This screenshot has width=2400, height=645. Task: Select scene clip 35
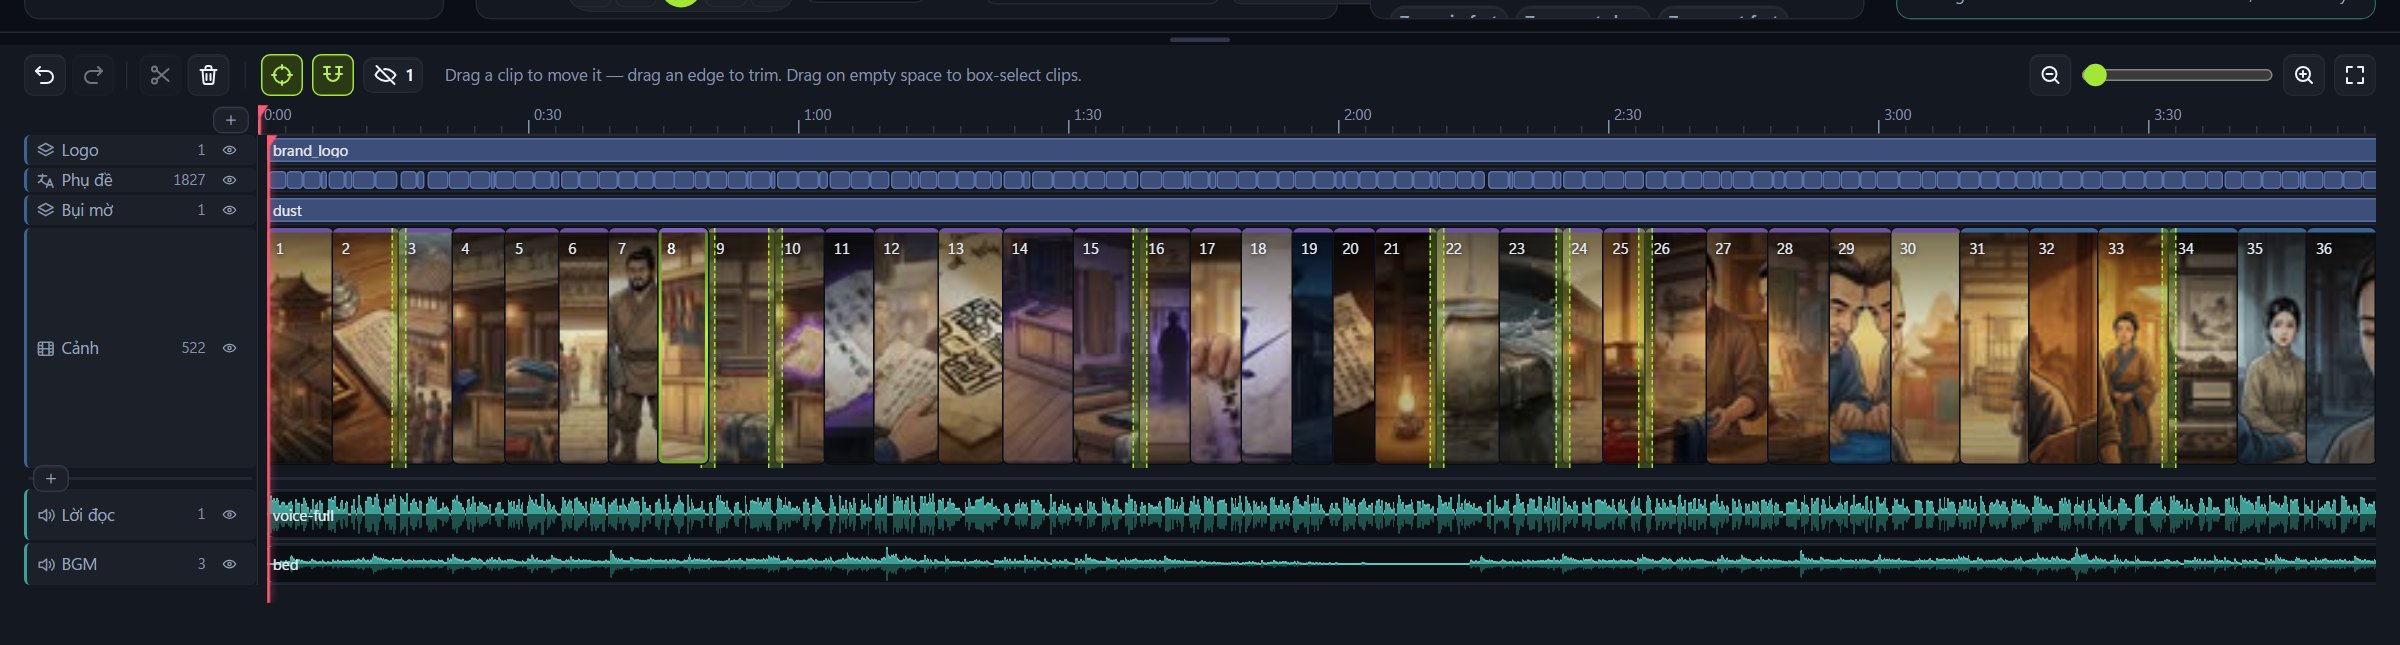pos(2272,347)
